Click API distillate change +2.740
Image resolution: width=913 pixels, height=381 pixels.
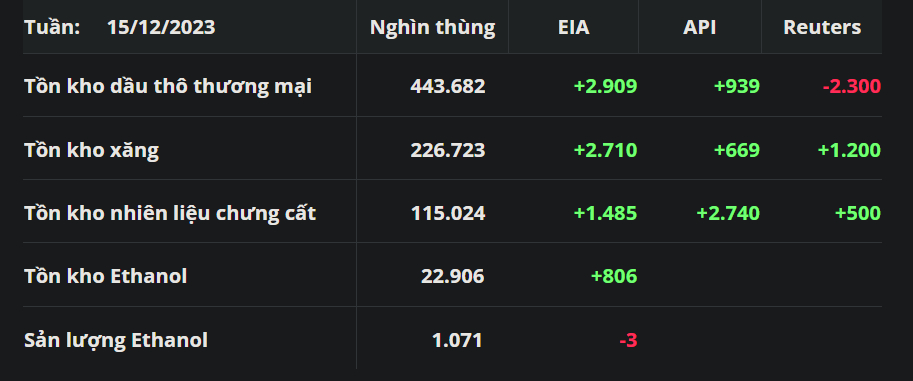point(728,213)
